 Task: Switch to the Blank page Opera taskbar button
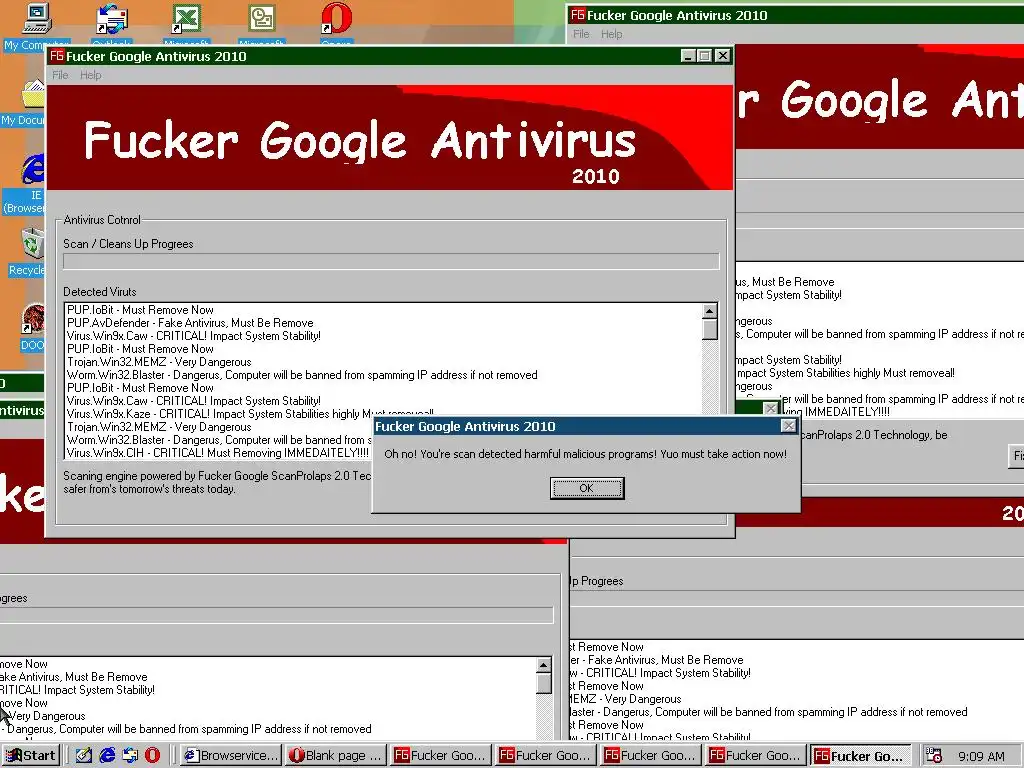point(336,756)
